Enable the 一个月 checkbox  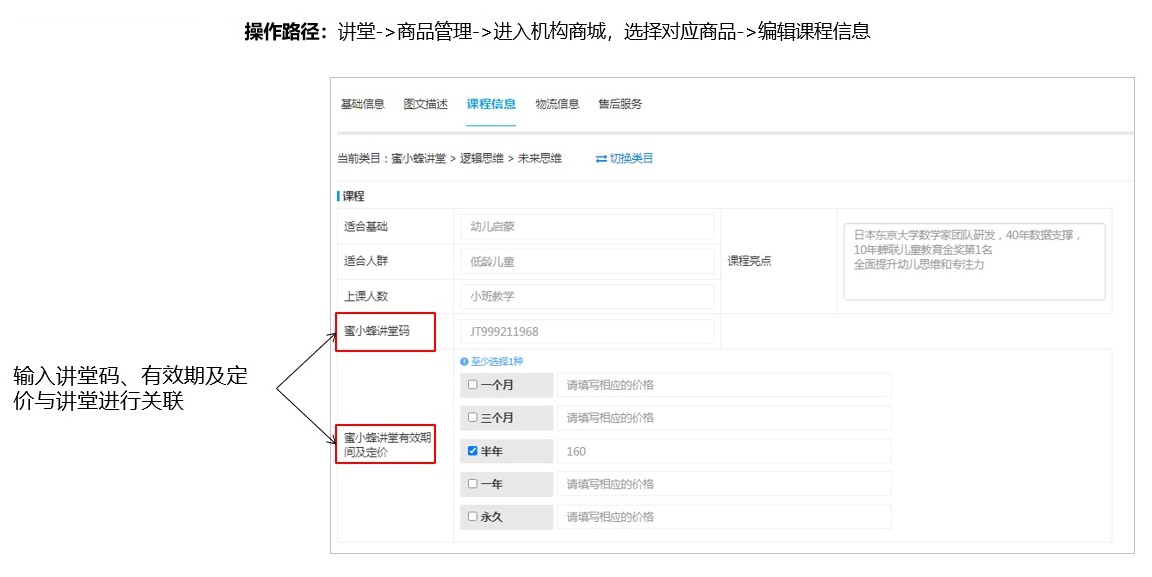[x=473, y=385]
